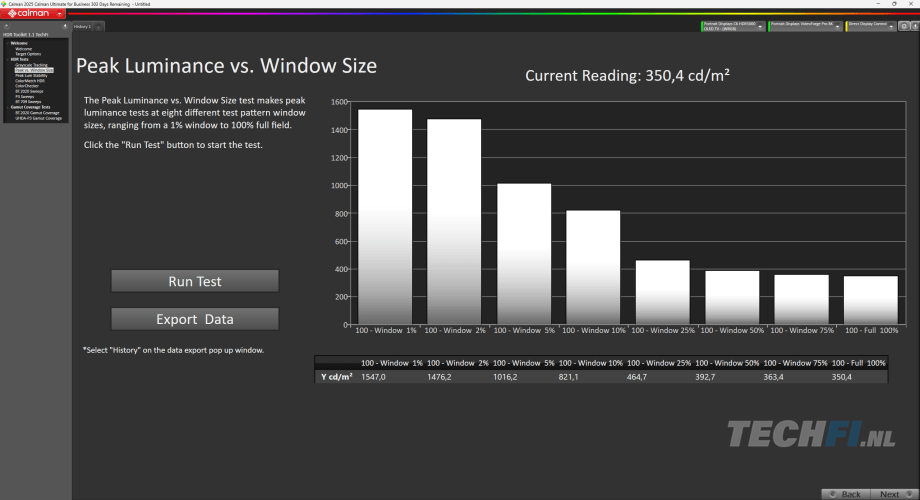
Task: Switch to the History 1 tab
Action: point(83,27)
